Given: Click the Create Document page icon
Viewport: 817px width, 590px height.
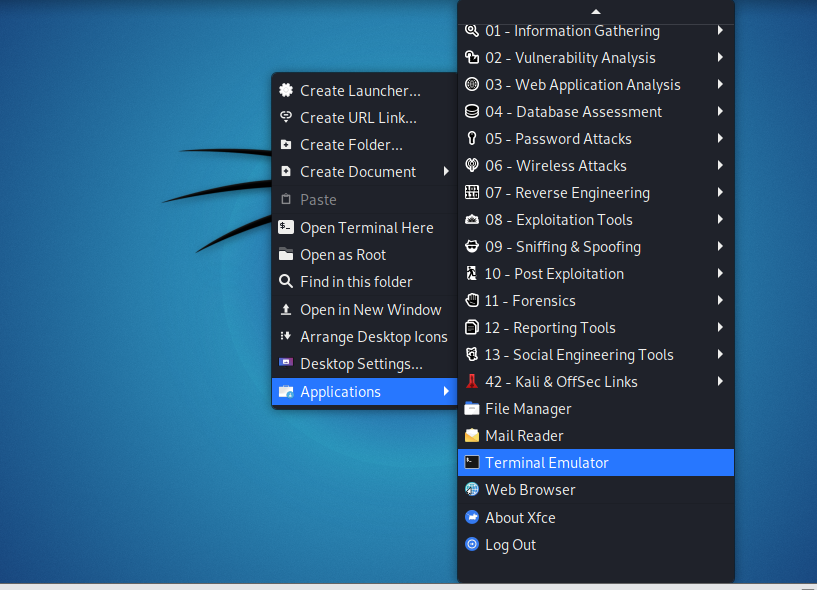Looking at the screenshot, I should tap(286, 171).
